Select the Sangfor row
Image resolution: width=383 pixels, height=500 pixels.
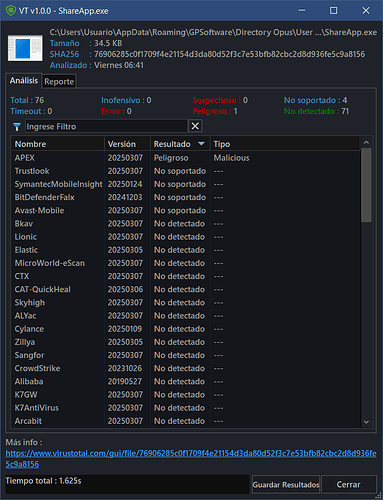tap(186, 355)
